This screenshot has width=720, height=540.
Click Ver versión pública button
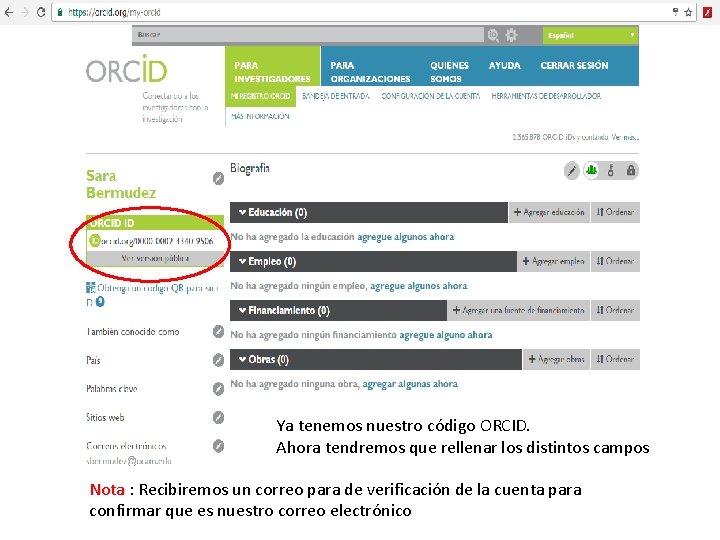pyautogui.click(x=155, y=259)
